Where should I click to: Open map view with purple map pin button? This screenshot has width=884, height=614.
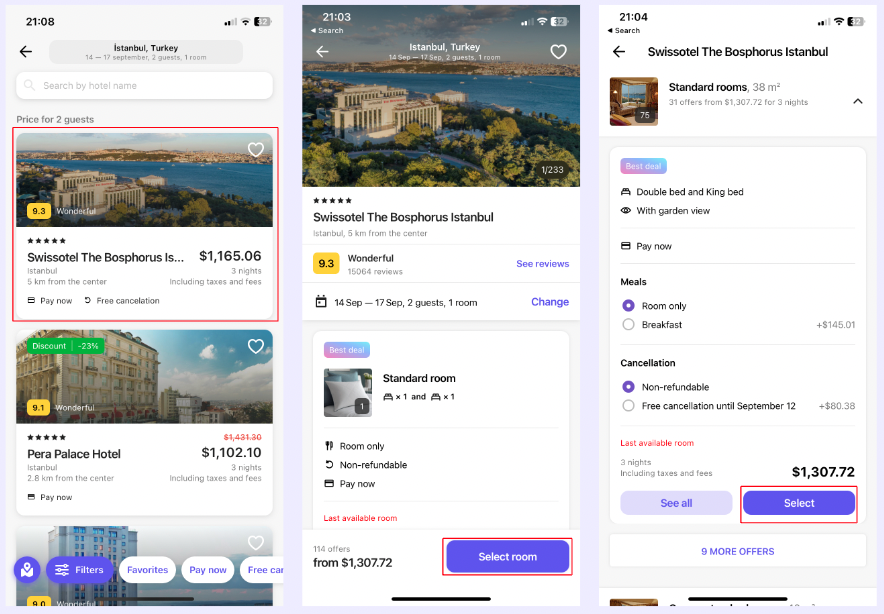pos(27,570)
